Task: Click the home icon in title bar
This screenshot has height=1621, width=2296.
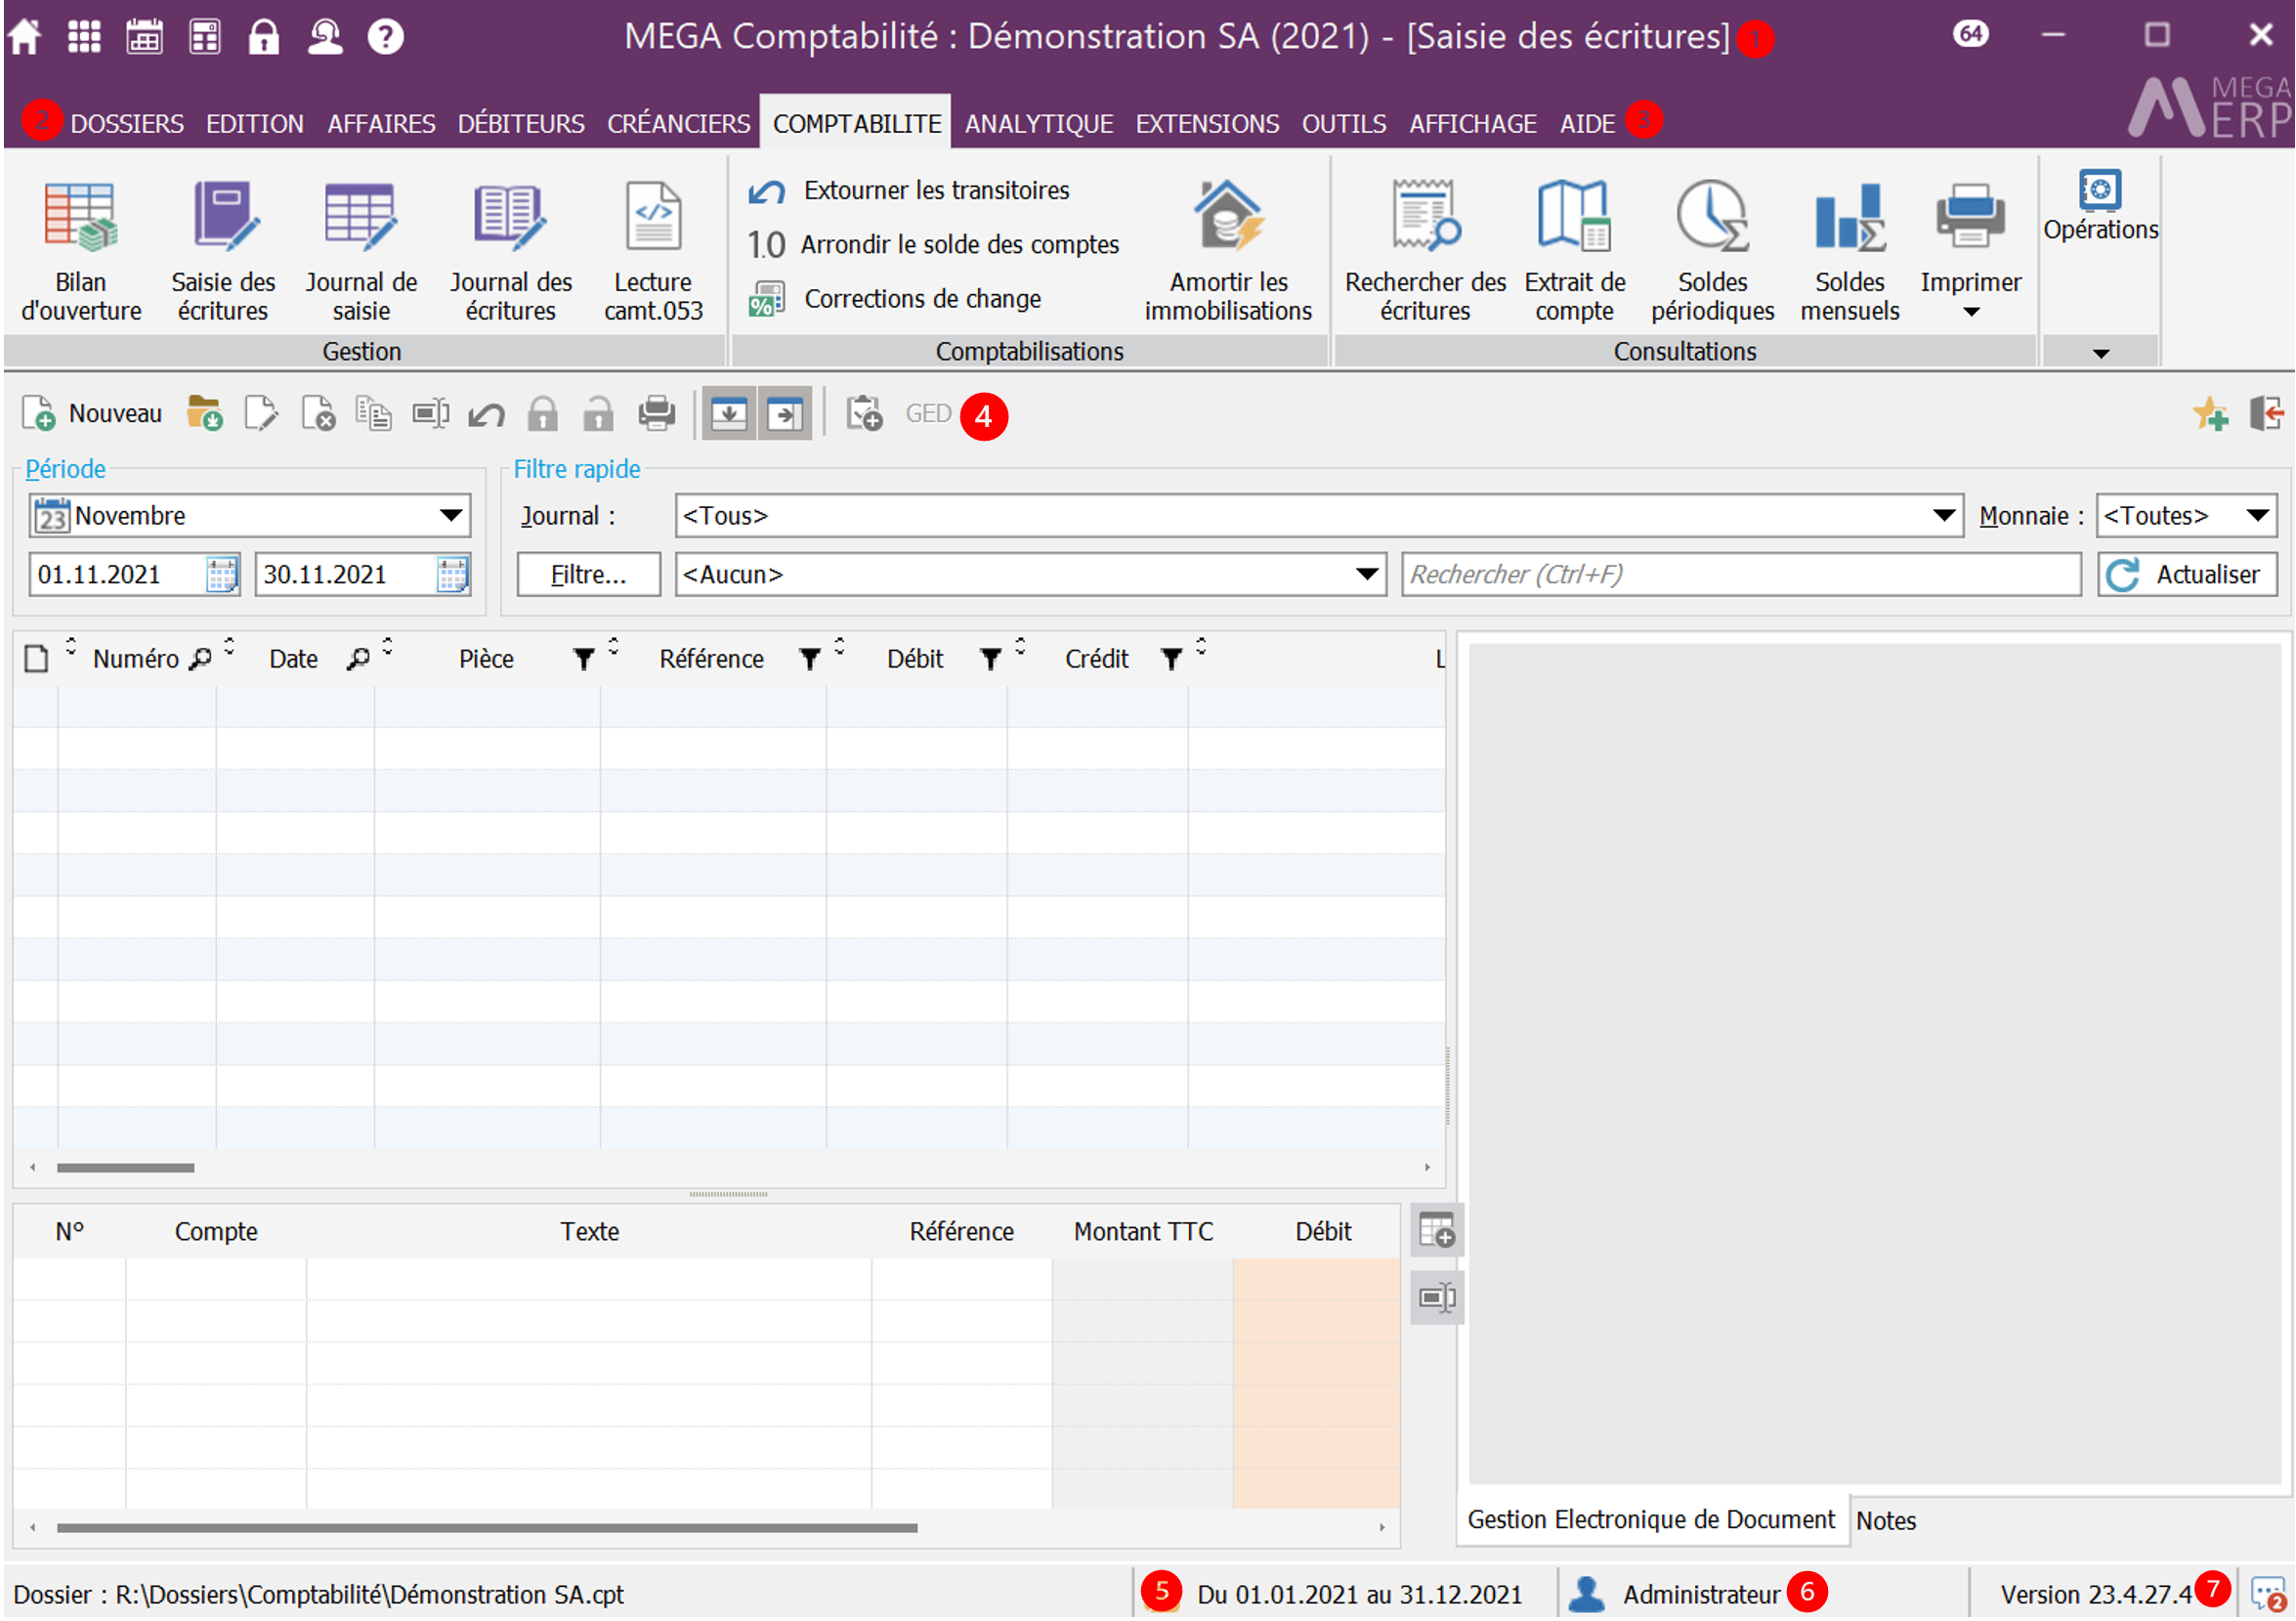Action: 25,37
